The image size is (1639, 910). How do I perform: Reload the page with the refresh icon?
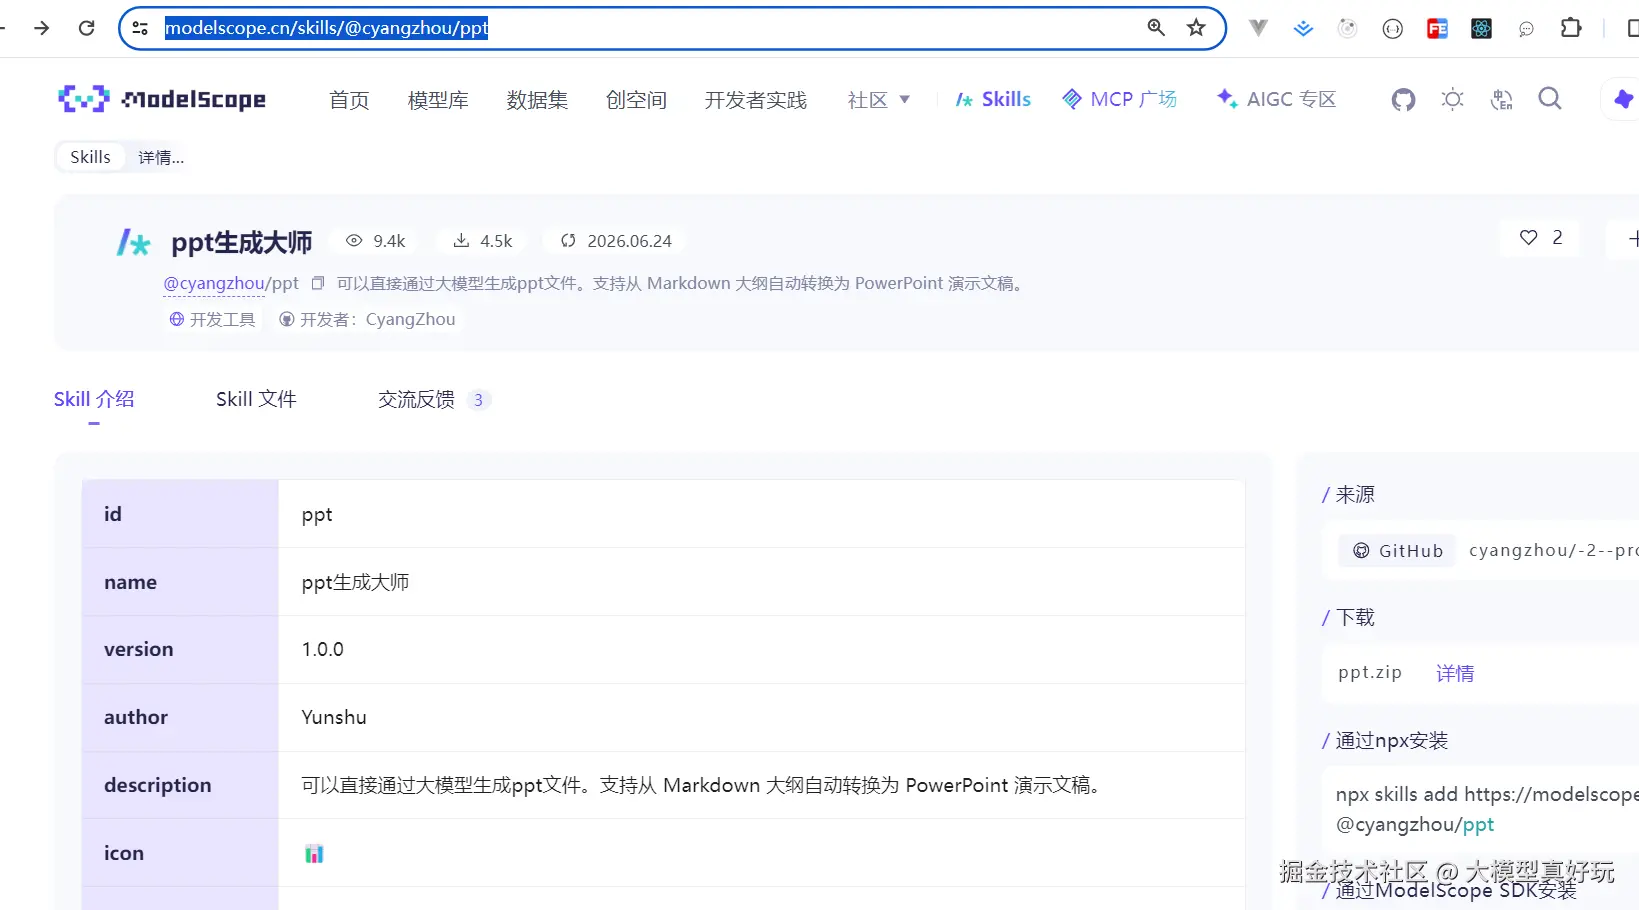[x=87, y=28]
